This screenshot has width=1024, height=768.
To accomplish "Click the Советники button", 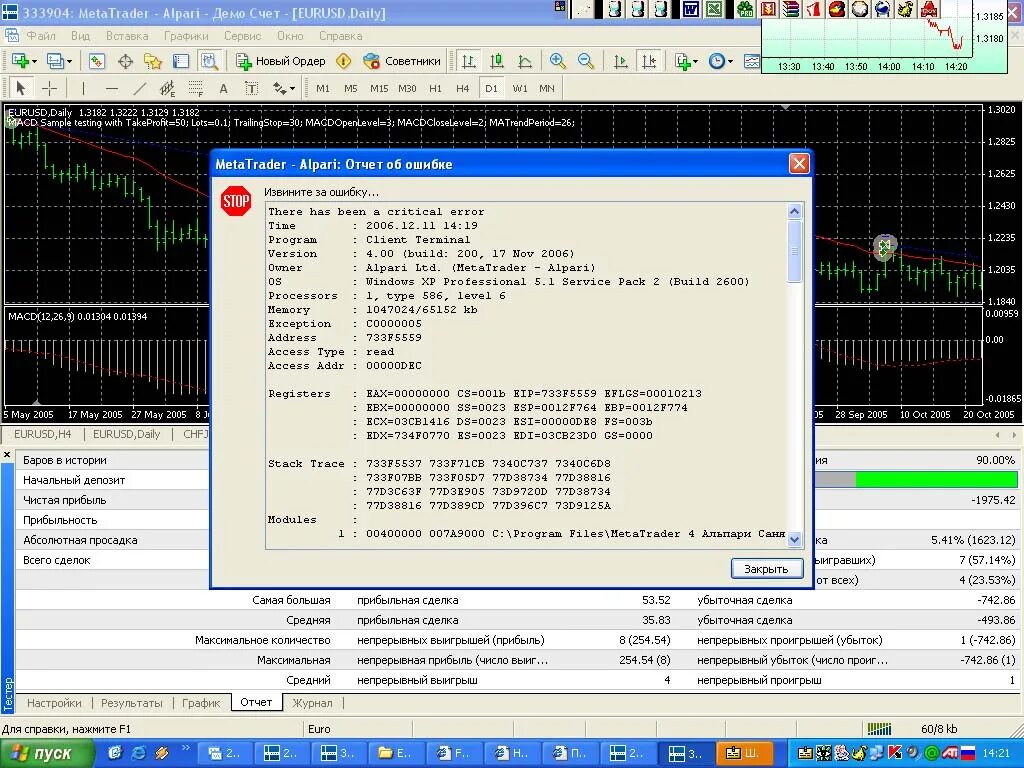I will 402,61.
